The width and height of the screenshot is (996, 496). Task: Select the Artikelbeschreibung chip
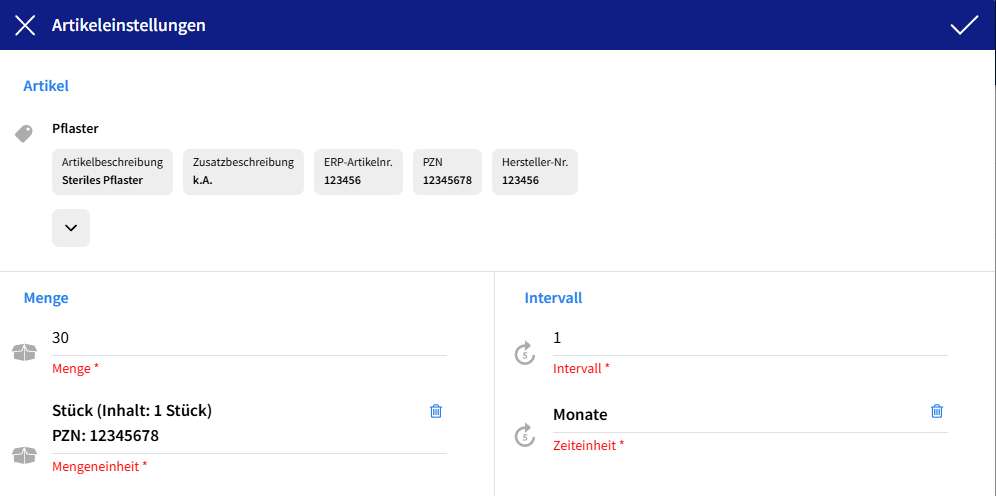tap(113, 172)
